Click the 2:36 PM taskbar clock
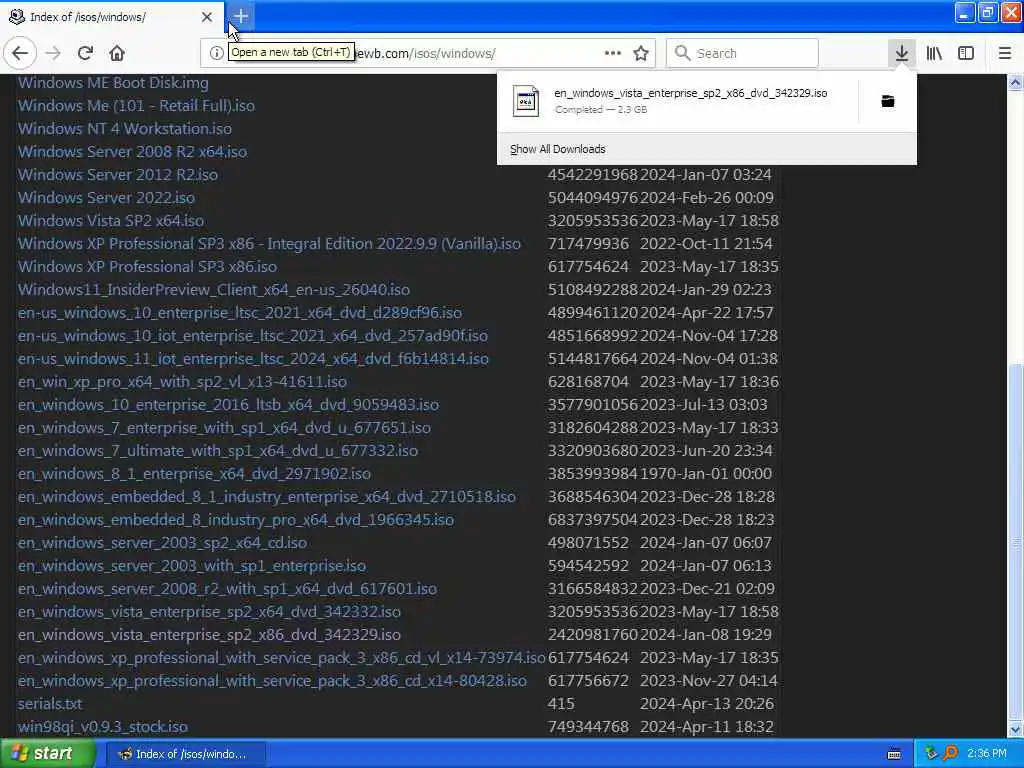 (x=987, y=754)
